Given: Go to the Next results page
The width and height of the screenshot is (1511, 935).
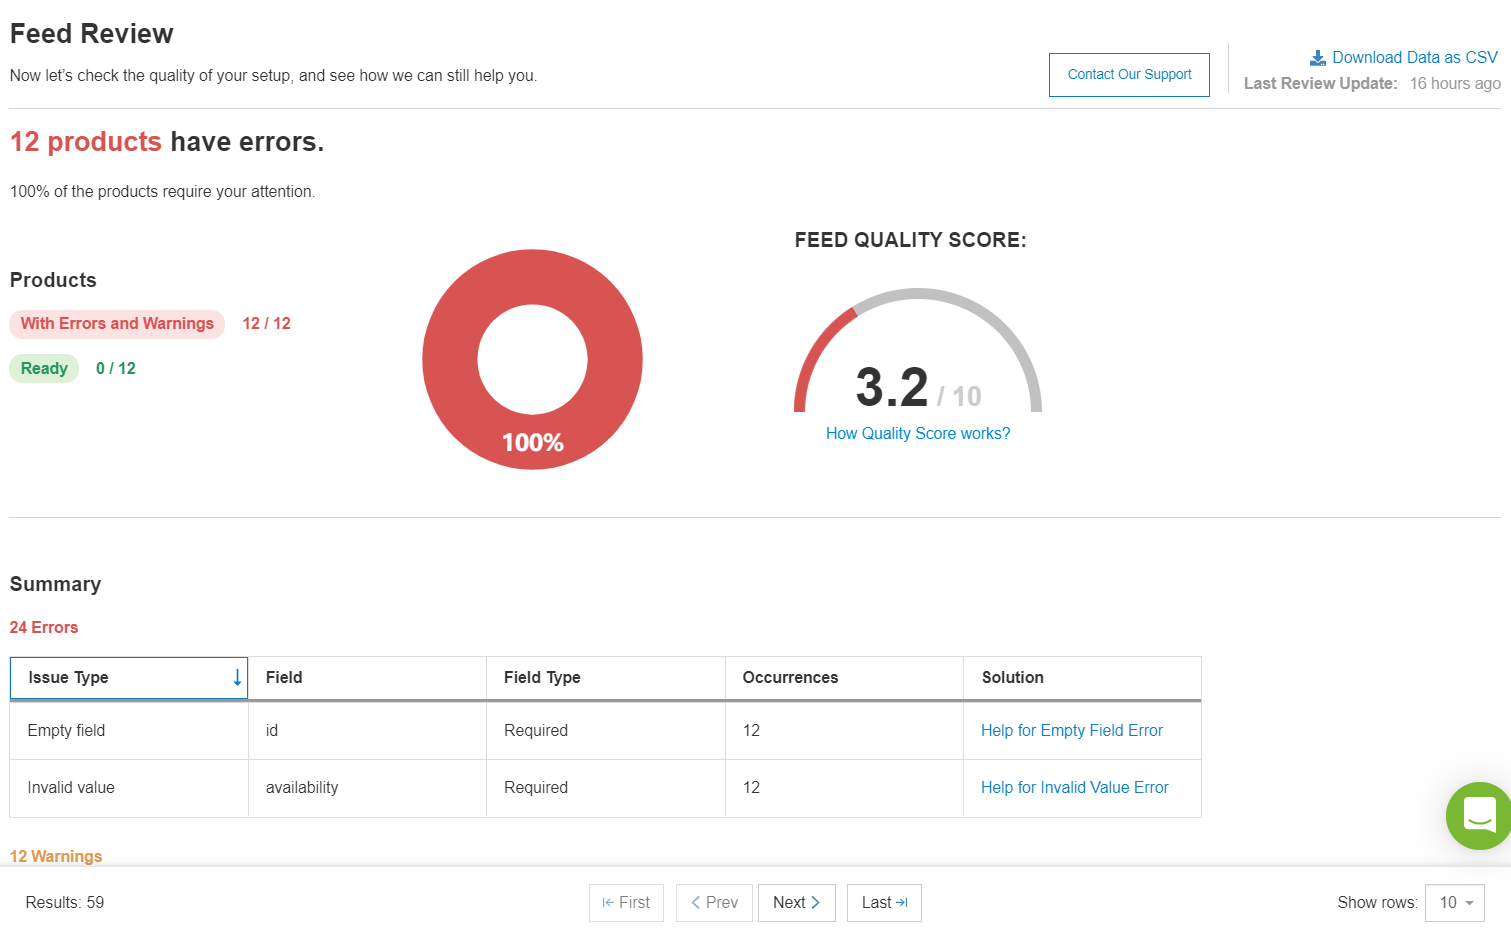Looking at the screenshot, I should (x=796, y=903).
